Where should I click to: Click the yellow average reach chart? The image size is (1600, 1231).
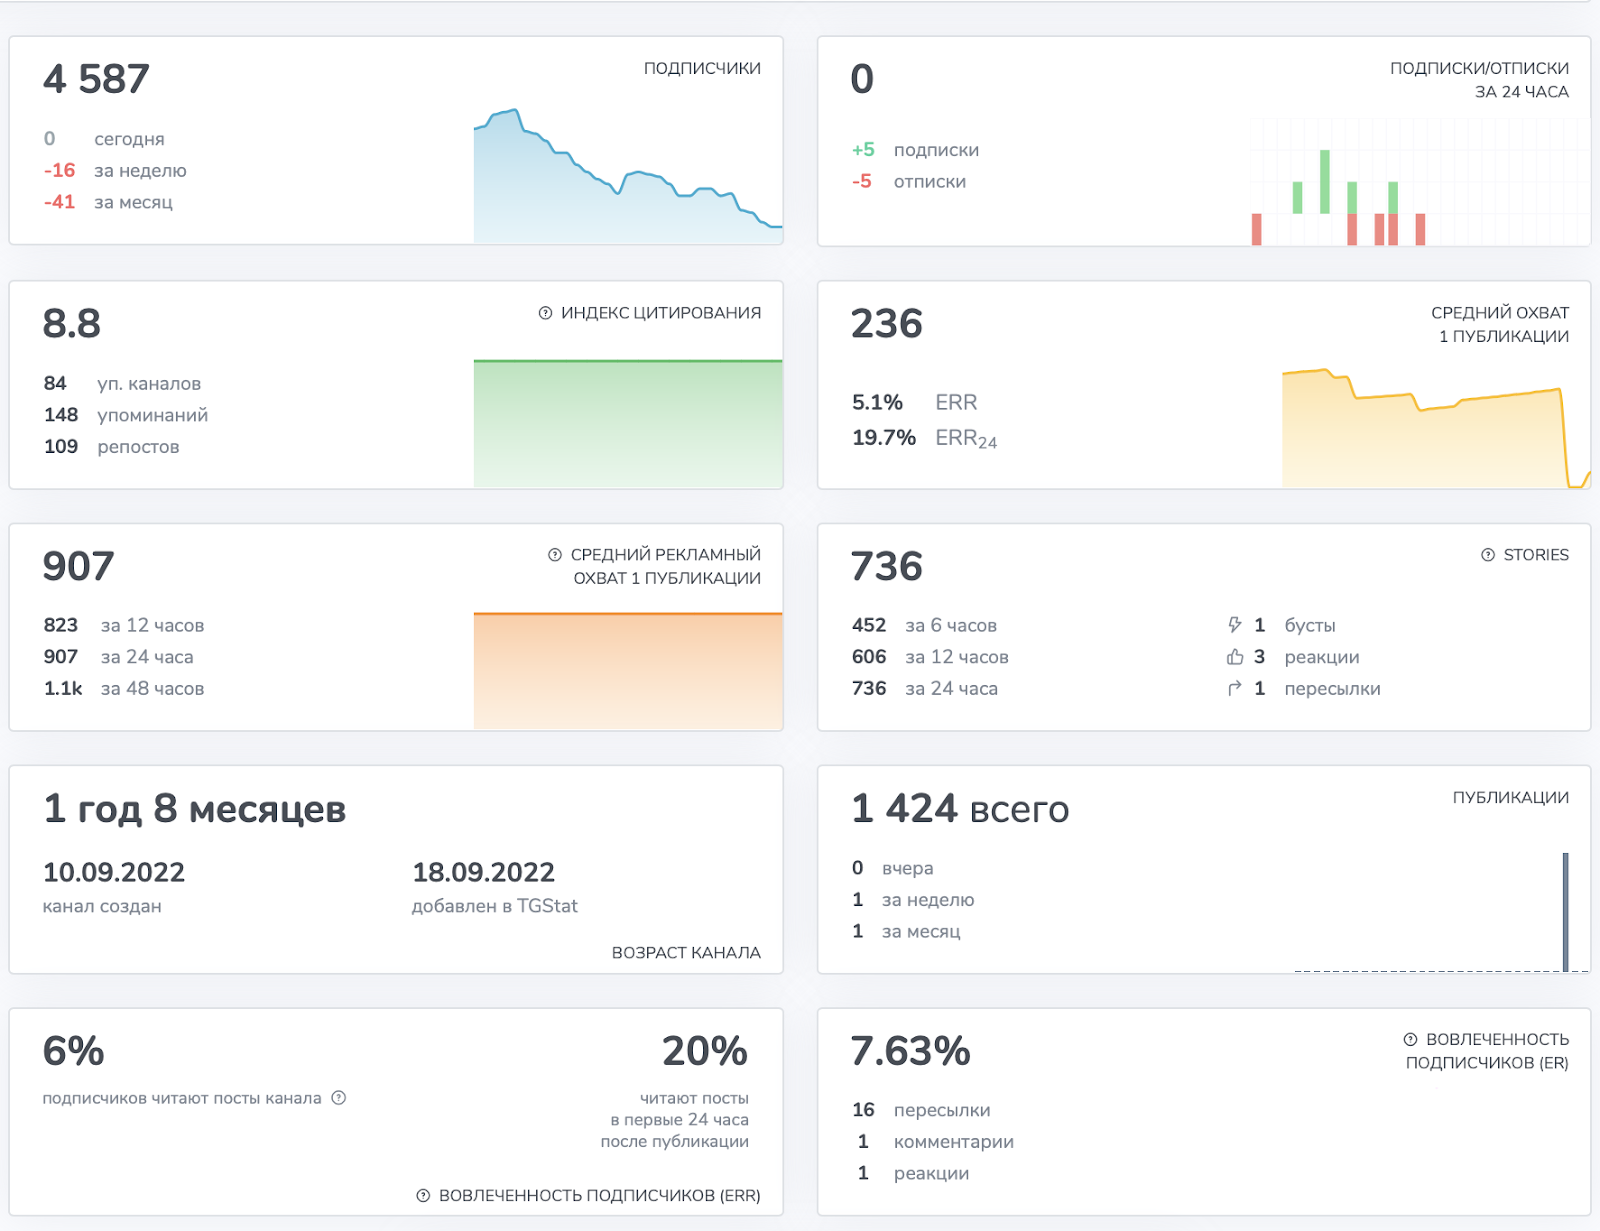pyautogui.click(x=1436, y=428)
